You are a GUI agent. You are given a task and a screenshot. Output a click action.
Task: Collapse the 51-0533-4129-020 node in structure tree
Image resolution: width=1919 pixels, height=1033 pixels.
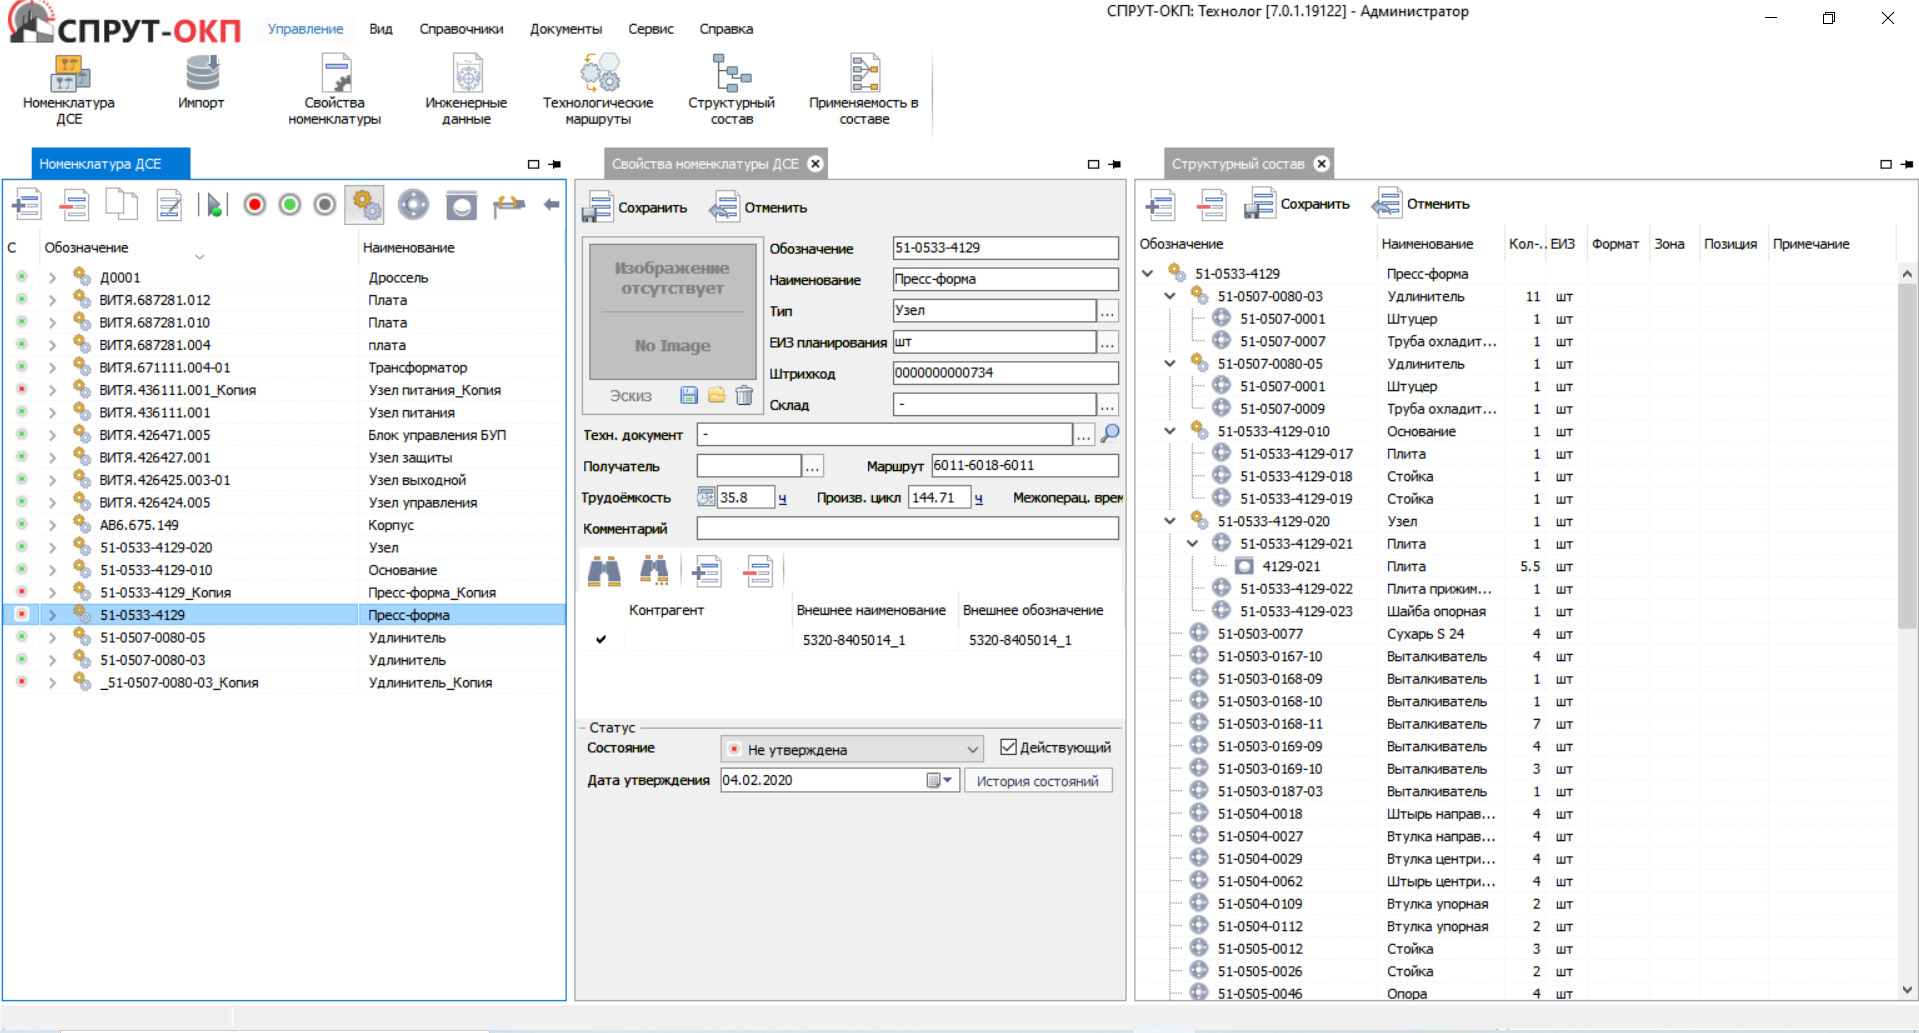(1170, 521)
